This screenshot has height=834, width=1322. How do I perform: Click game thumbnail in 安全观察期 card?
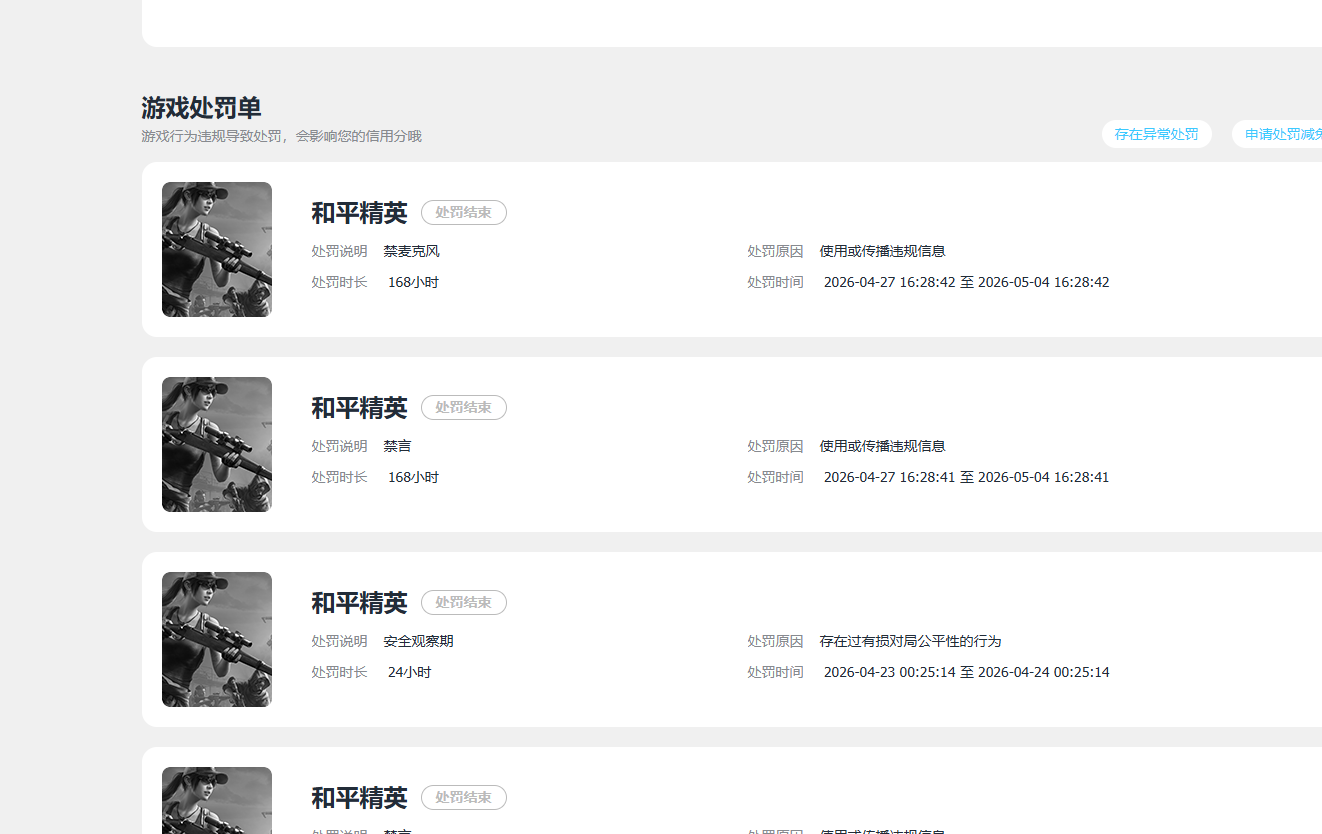(217, 639)
